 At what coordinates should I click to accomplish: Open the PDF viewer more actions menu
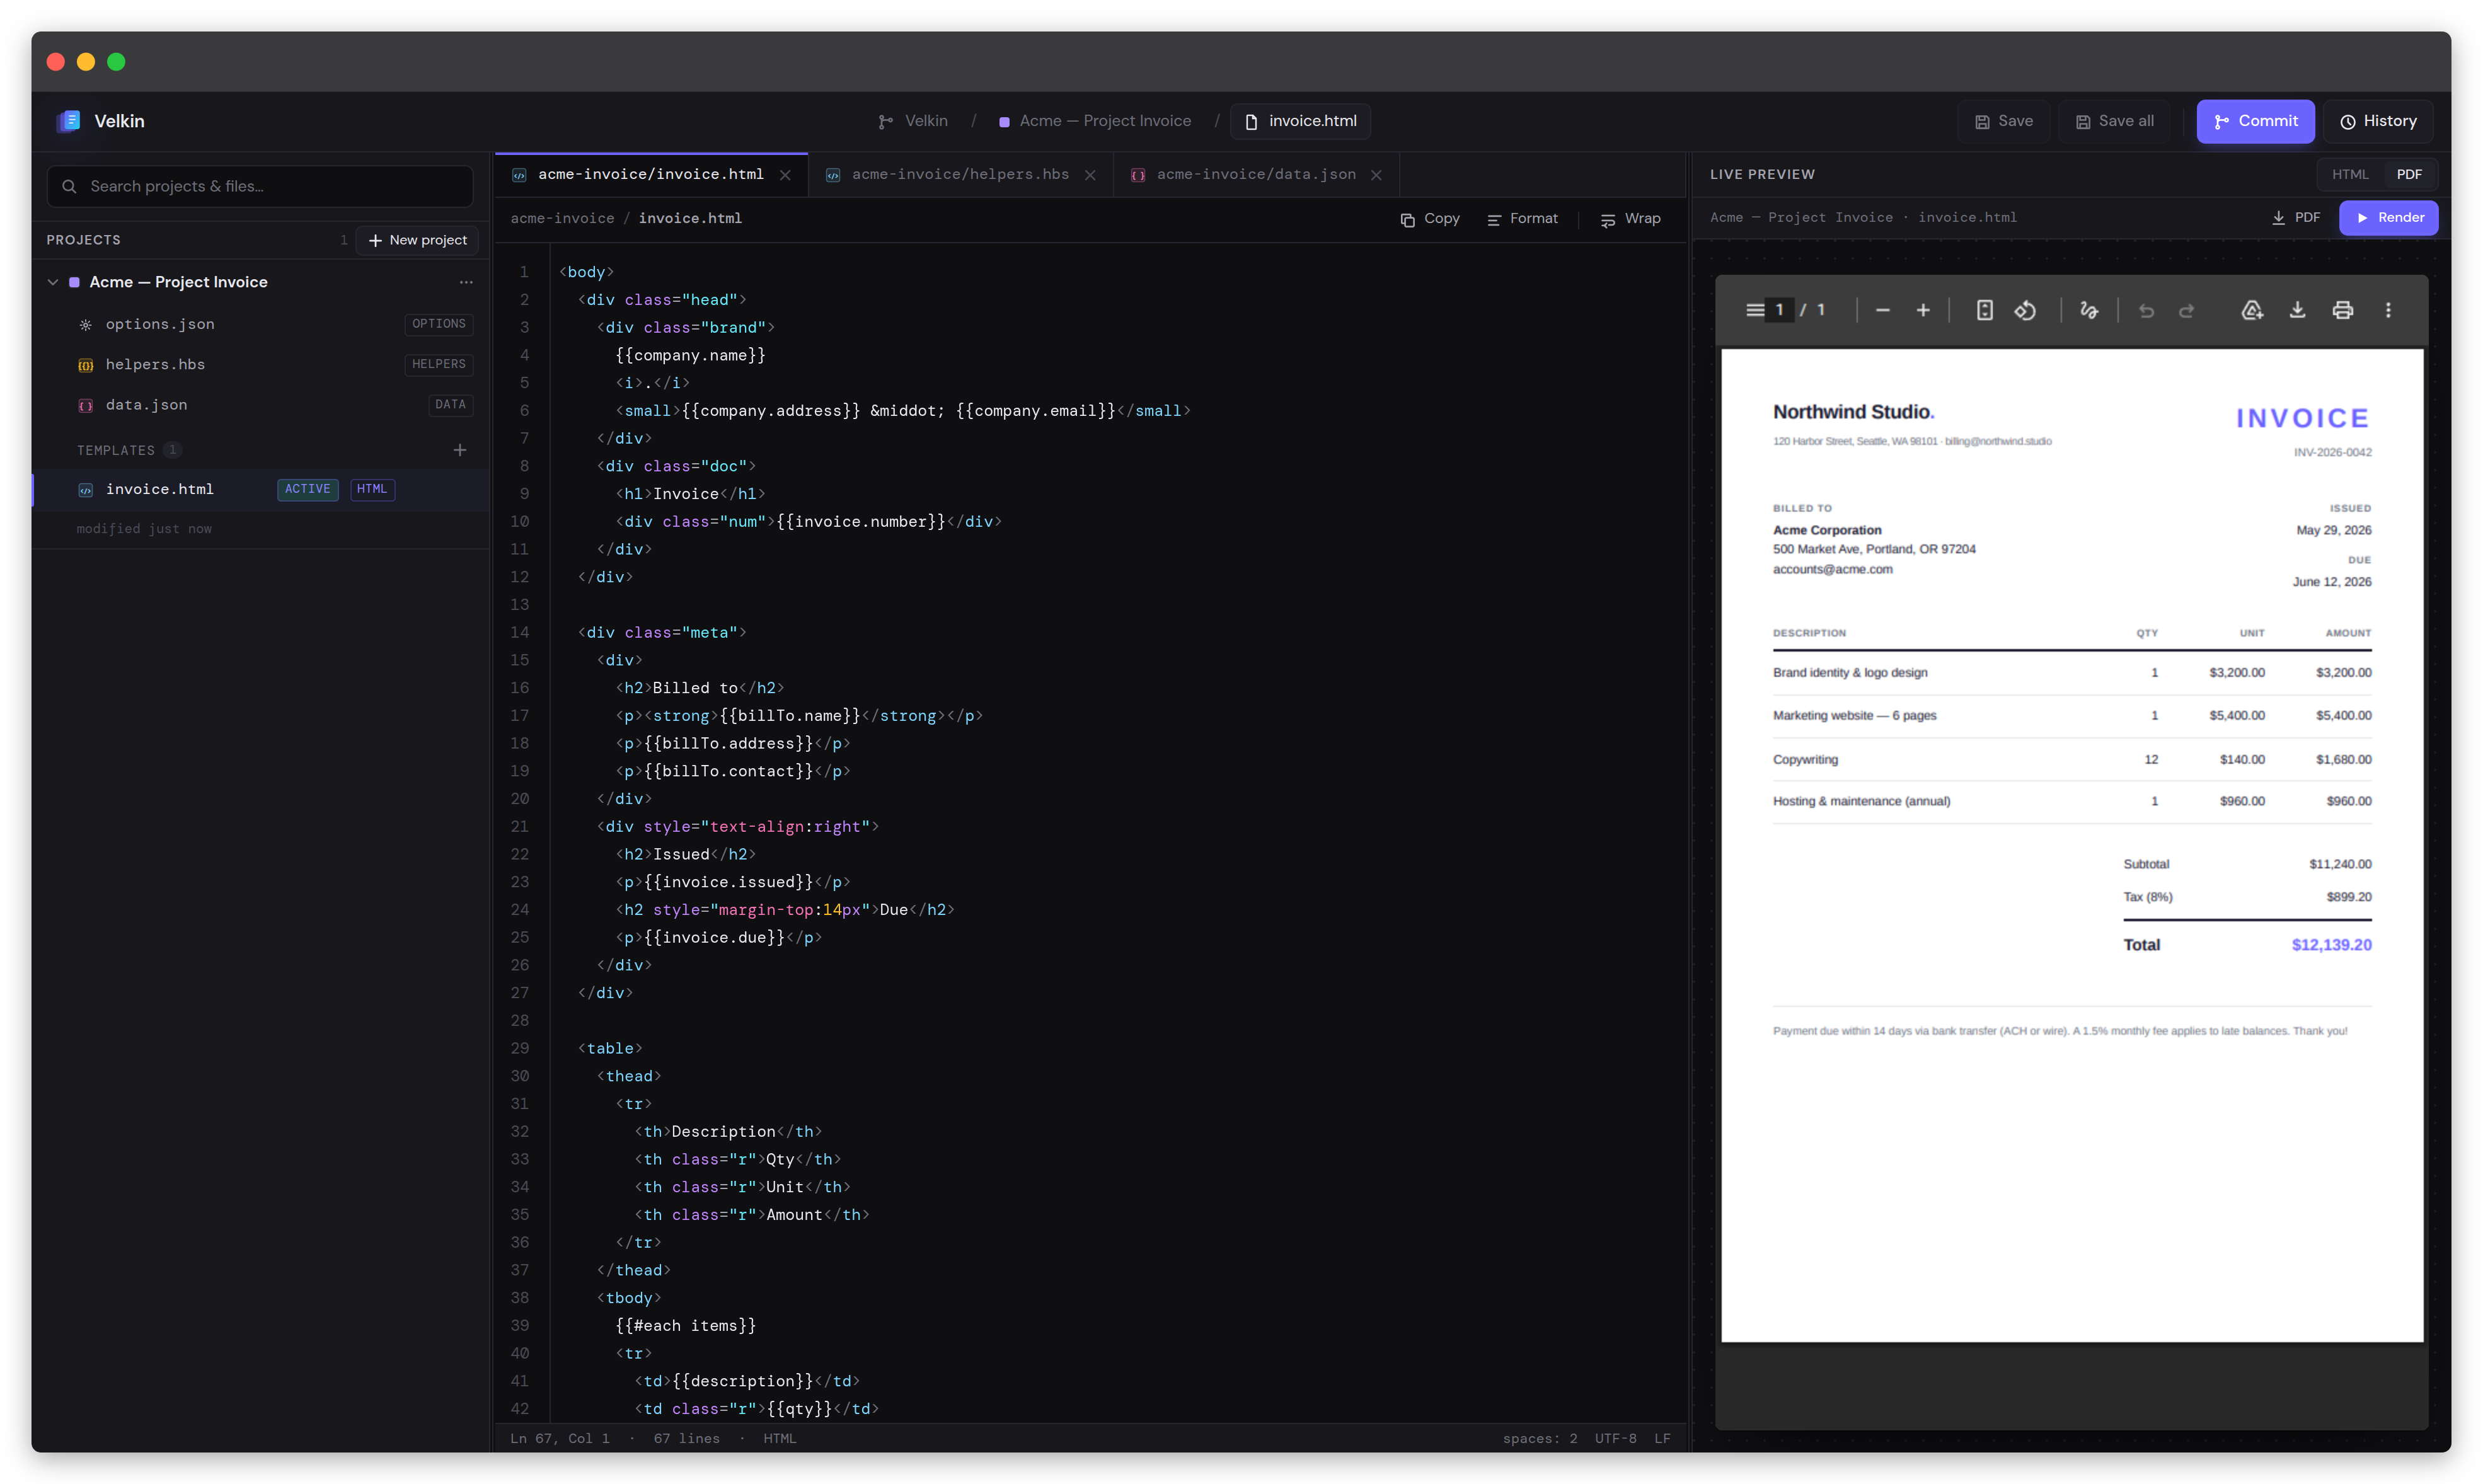click(2388, 310)
